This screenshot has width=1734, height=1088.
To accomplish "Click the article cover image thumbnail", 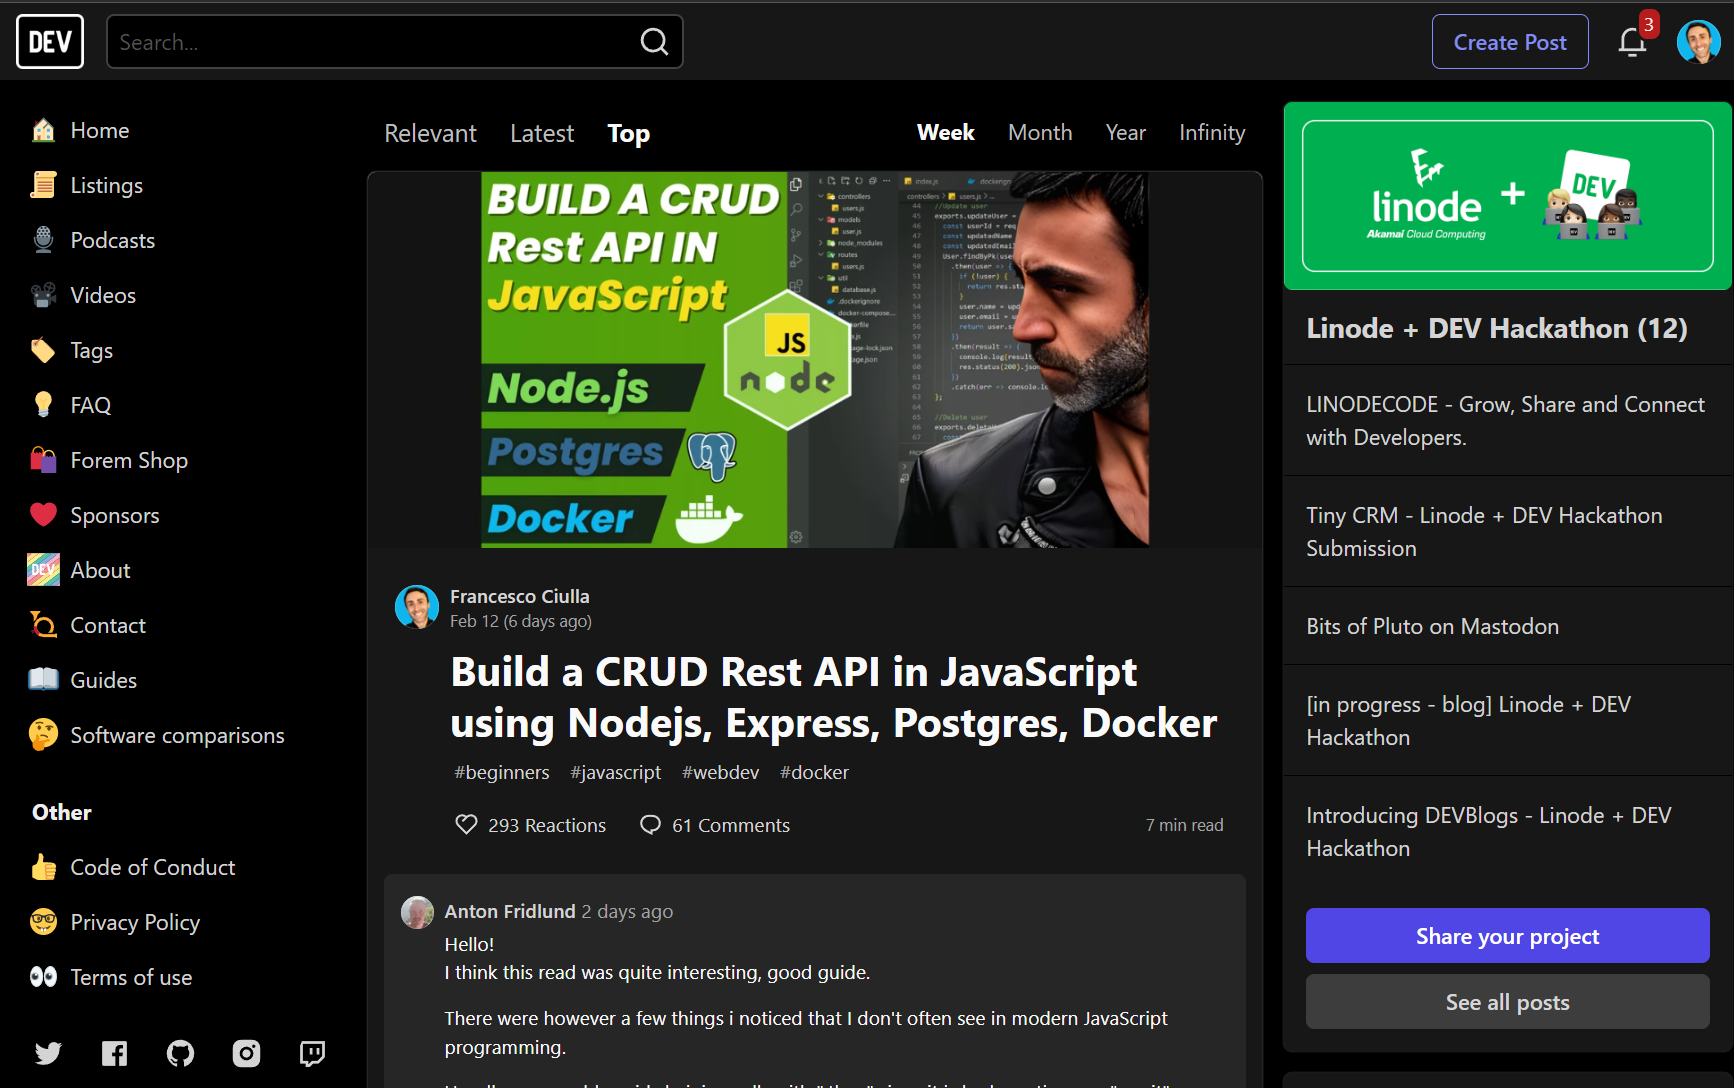I will 815,360.
